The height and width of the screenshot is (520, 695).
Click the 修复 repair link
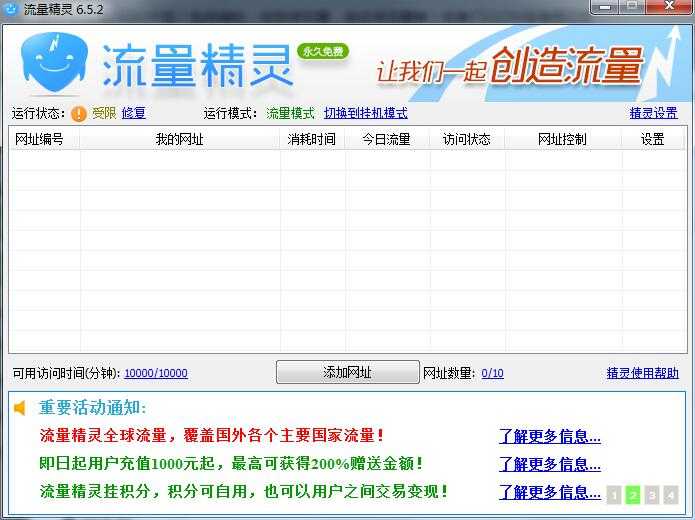pyautogui.click(x=133, y=113)
